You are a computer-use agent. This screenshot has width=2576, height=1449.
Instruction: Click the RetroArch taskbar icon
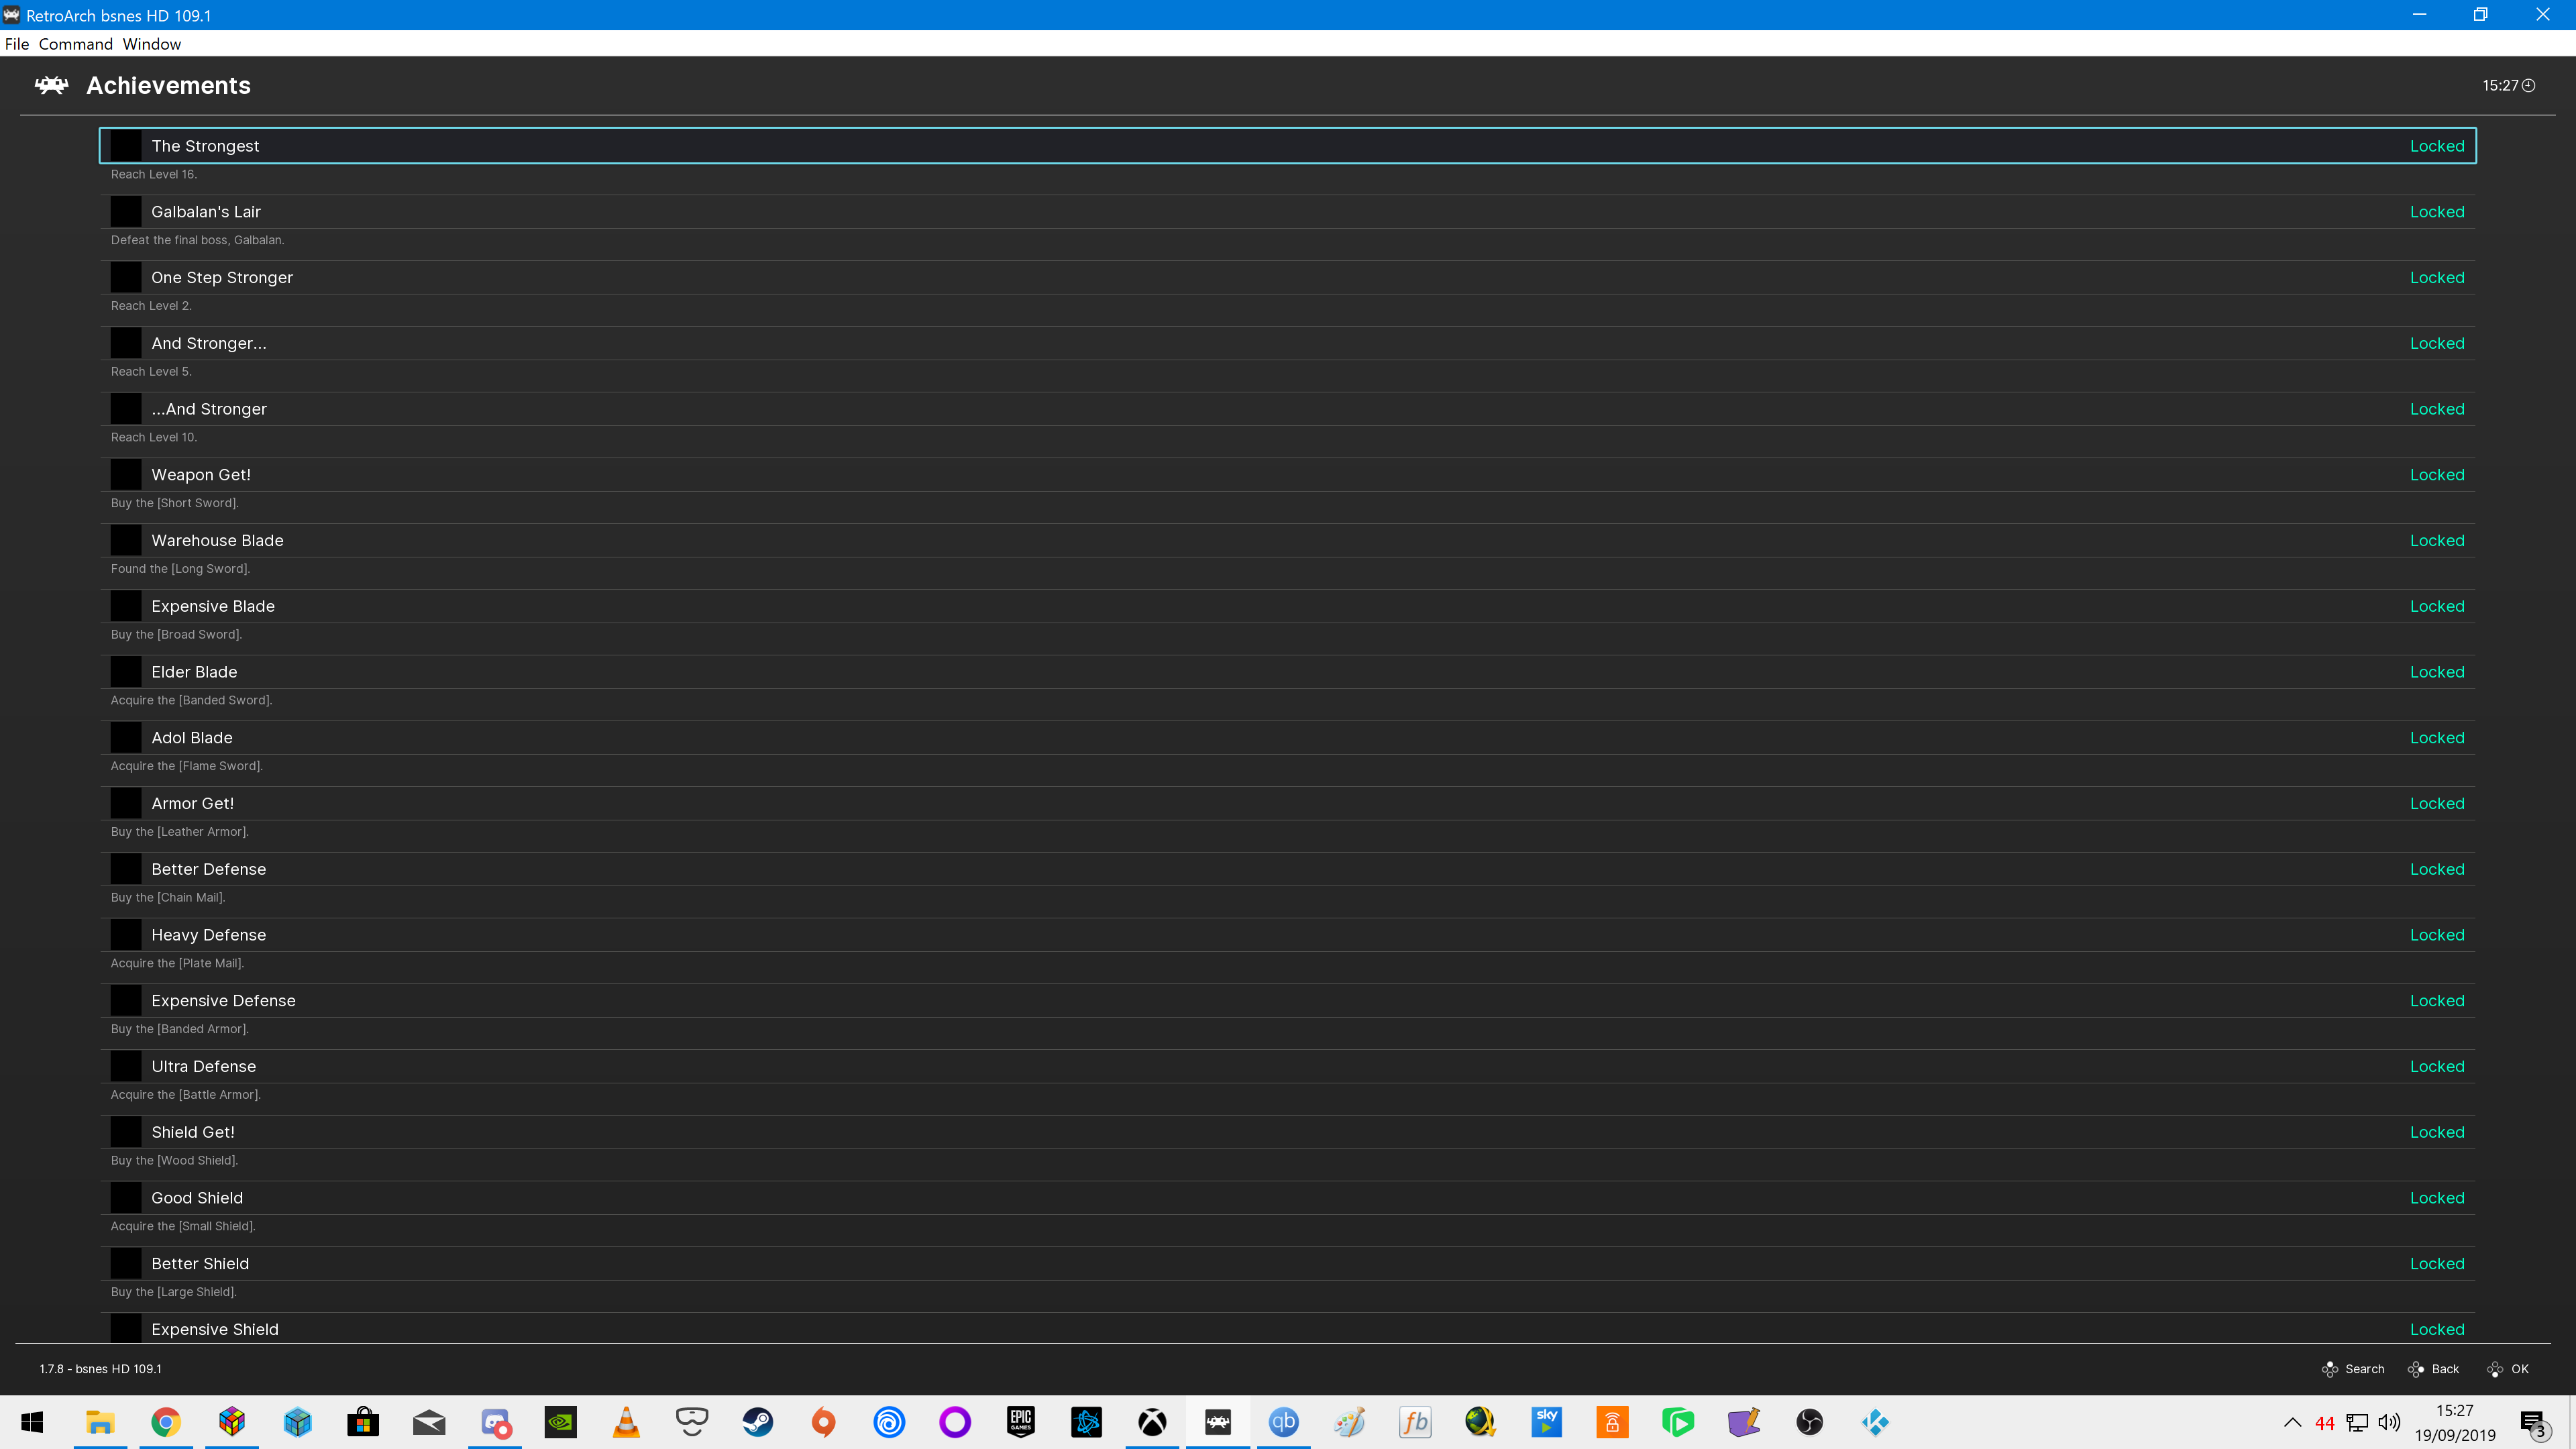(1217, 1422)
